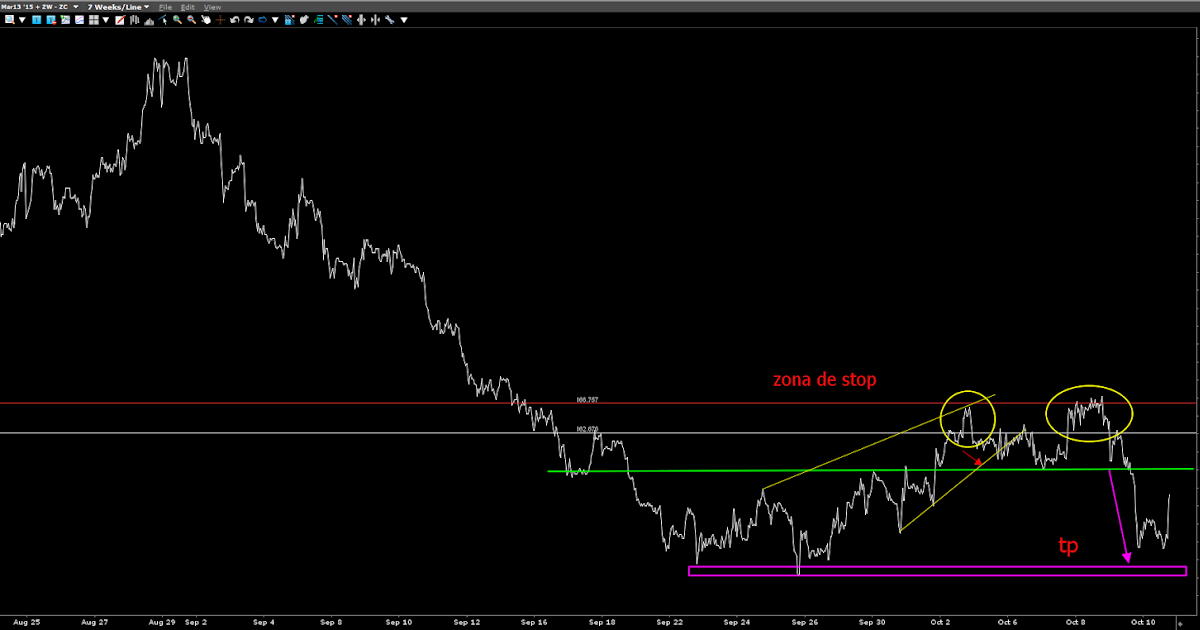Open the Edit menu
Screen dimensions: 1200x630
pyautogui.click(x=187, y=7)
